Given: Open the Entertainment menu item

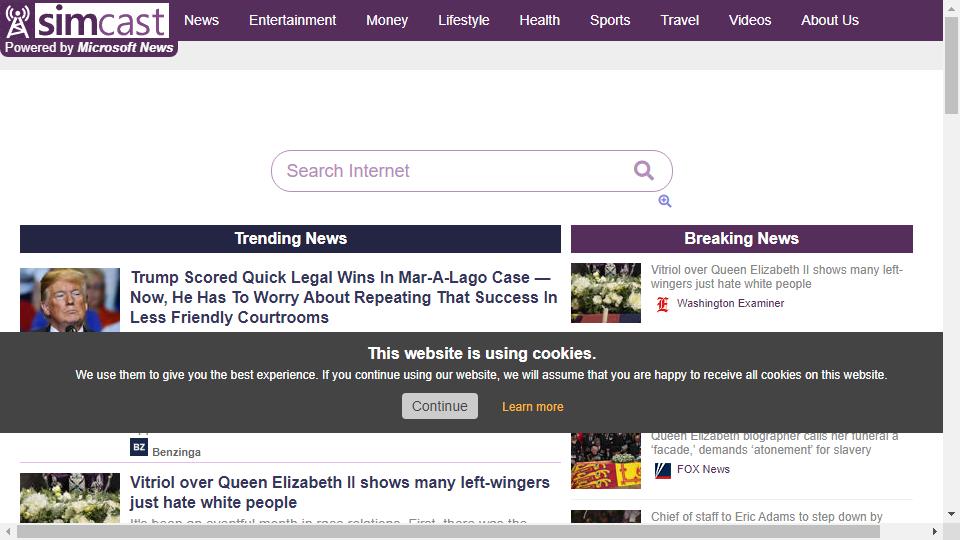Looking at the screenshot, I should (292, 20).
